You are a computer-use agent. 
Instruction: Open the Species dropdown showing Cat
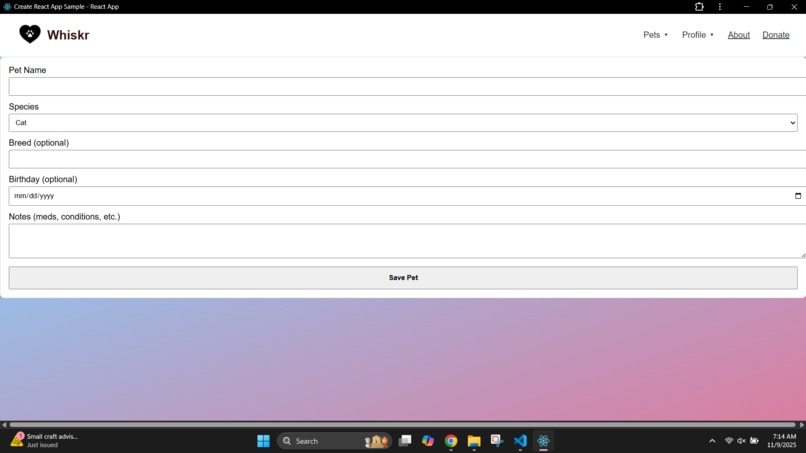click(403, 123)
